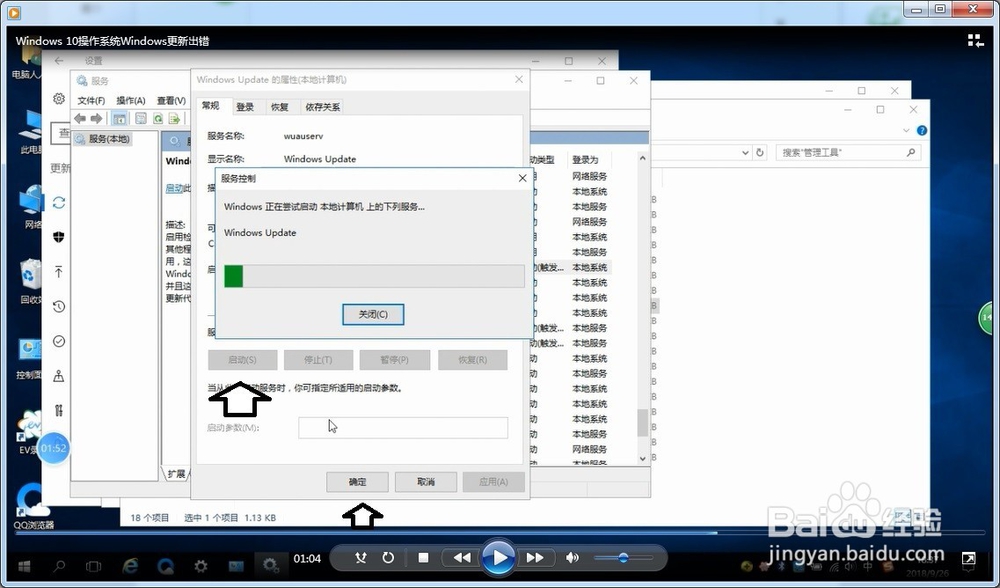Click the taskbar search icon
Screen dimensions: 1000x588
(x=59, y=566)
